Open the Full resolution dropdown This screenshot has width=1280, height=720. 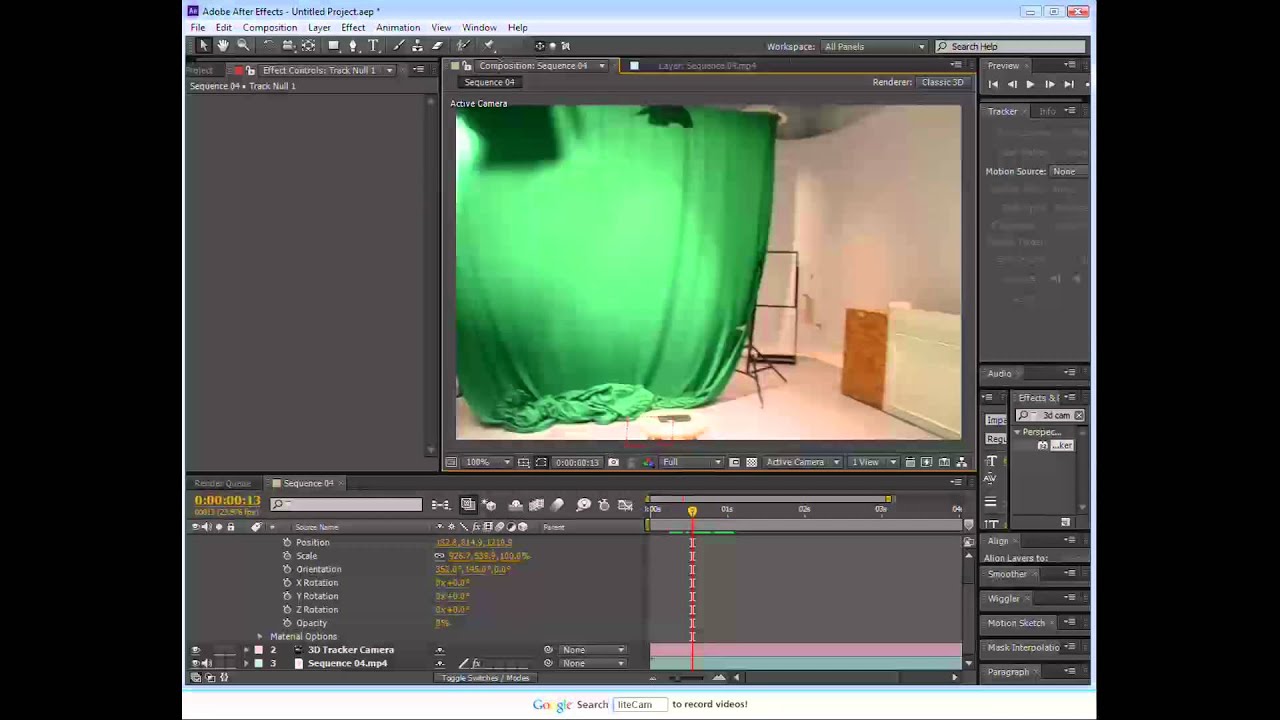[x=691, y=462]
